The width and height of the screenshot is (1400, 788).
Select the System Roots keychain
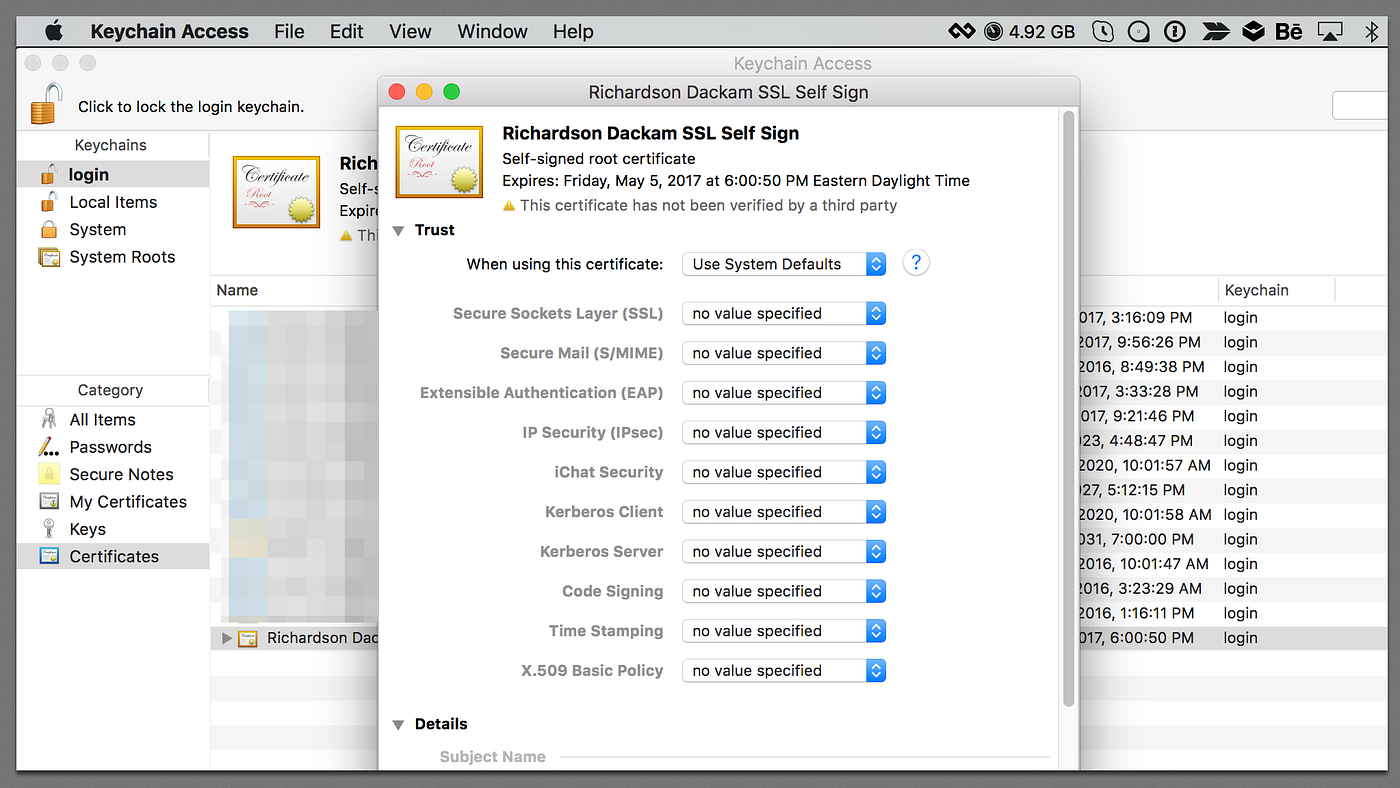tap(113, 257)
